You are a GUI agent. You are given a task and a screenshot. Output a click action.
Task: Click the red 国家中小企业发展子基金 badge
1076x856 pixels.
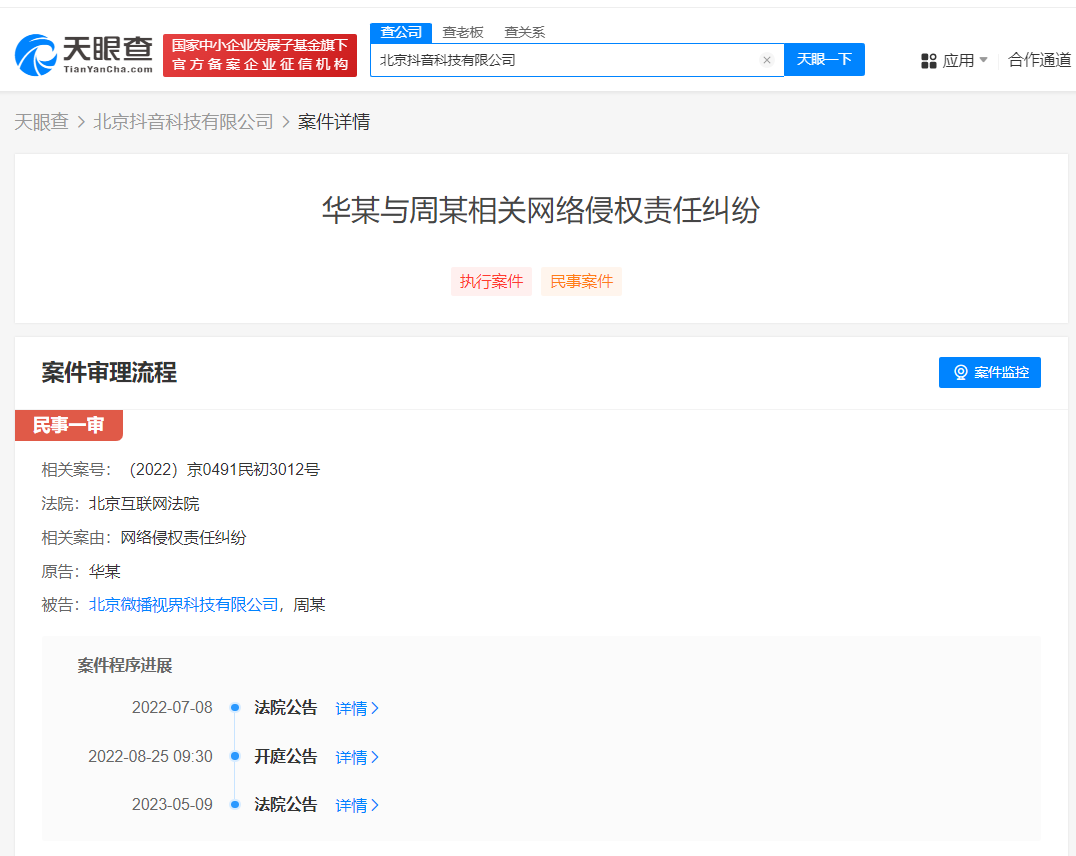click(x=259, y=55)
